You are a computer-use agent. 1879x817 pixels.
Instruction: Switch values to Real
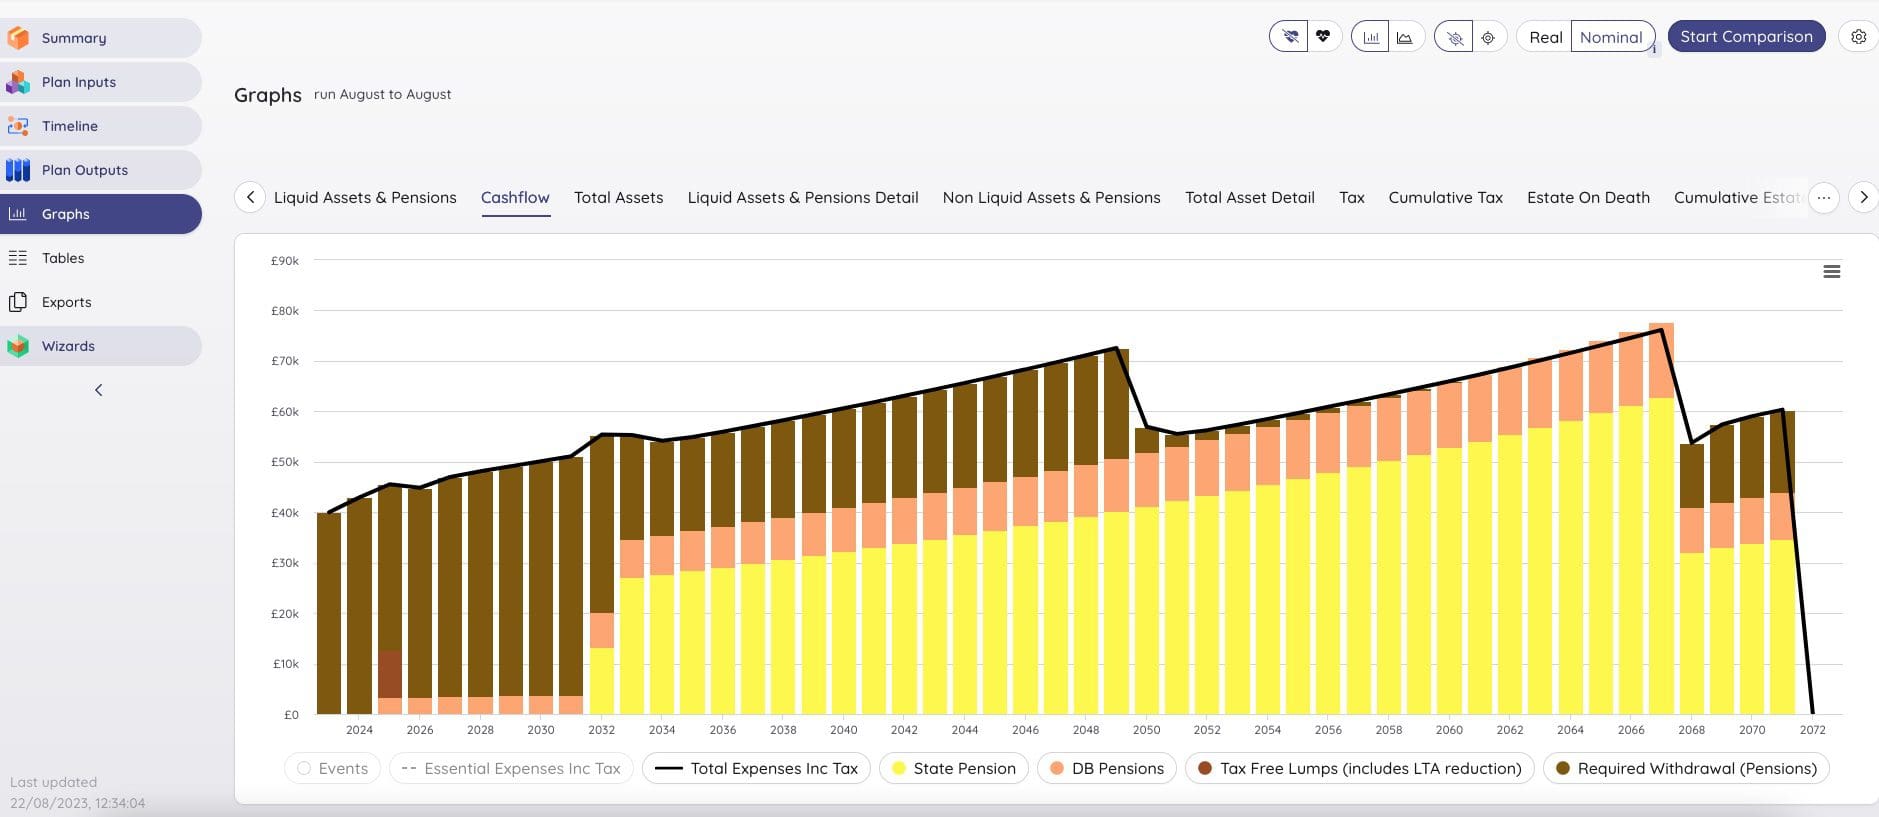[1545, 37]
